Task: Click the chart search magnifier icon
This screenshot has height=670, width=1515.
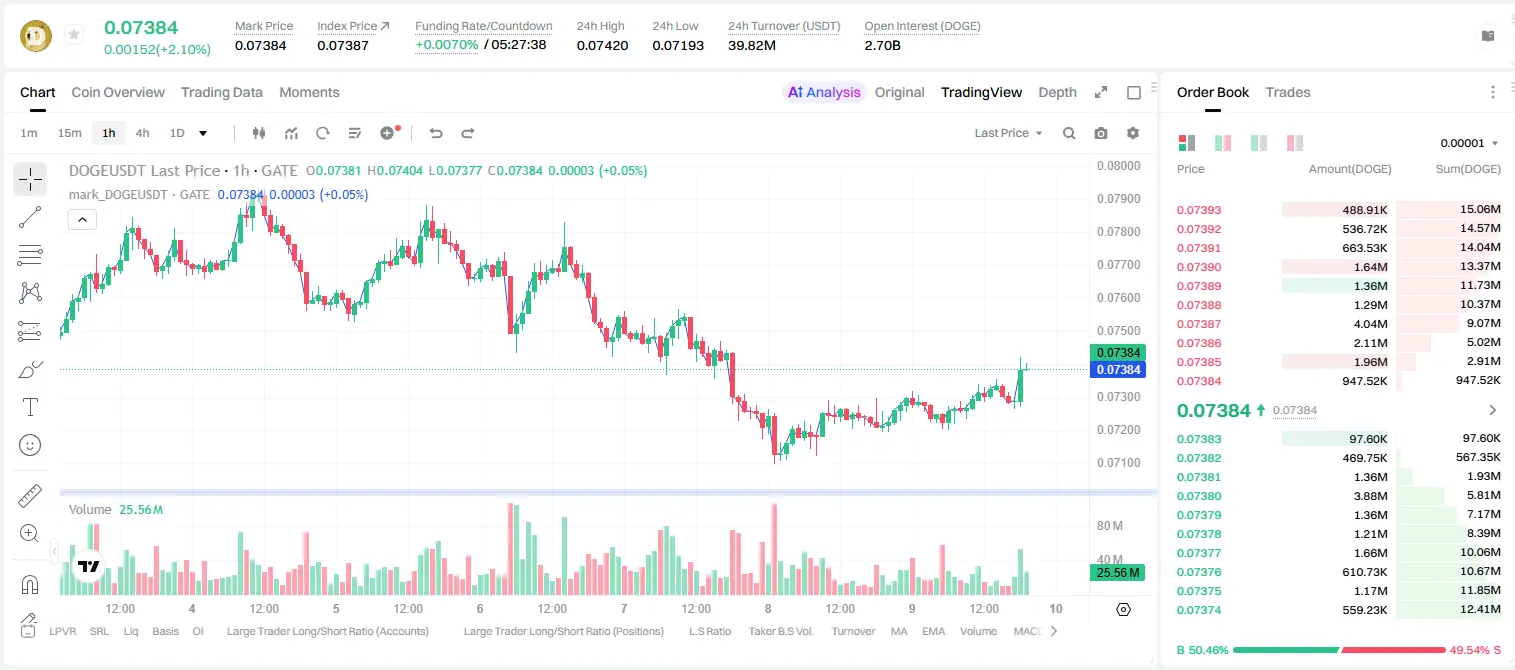Action: click(x=1069, y=133)
